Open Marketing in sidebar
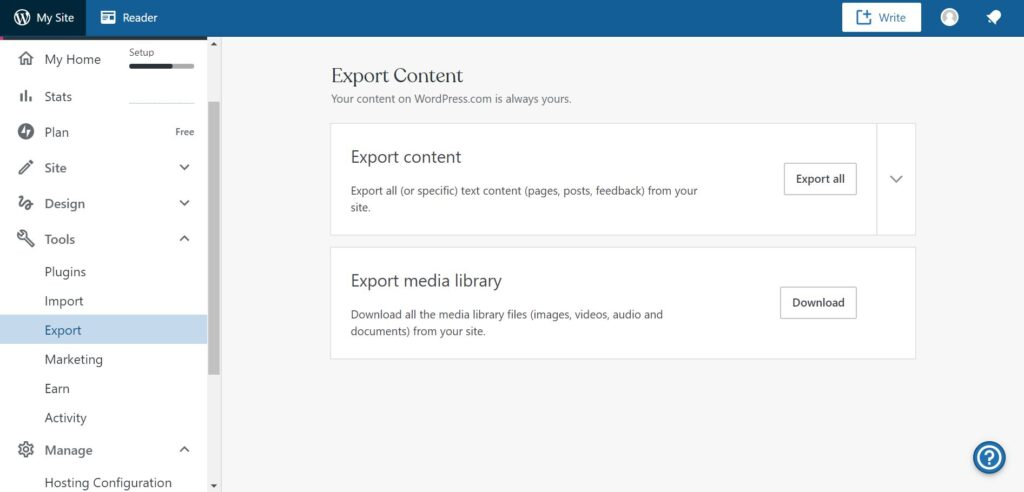The height and width of the screenshot is (492, 1024). (x=74, y=359)
